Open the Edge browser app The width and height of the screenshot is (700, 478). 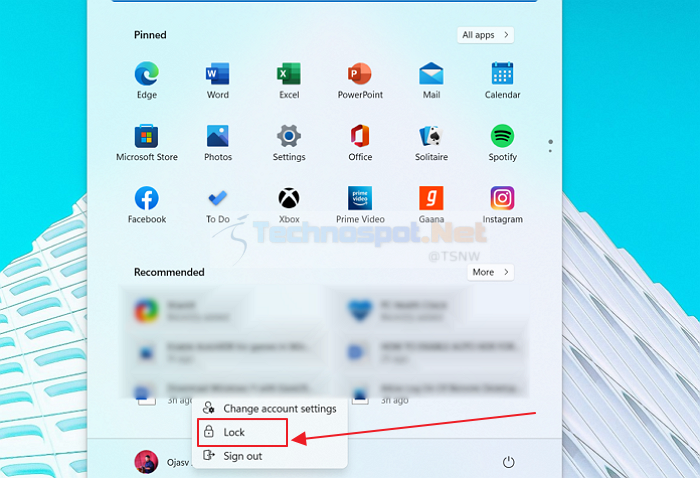tap(146, 80)
